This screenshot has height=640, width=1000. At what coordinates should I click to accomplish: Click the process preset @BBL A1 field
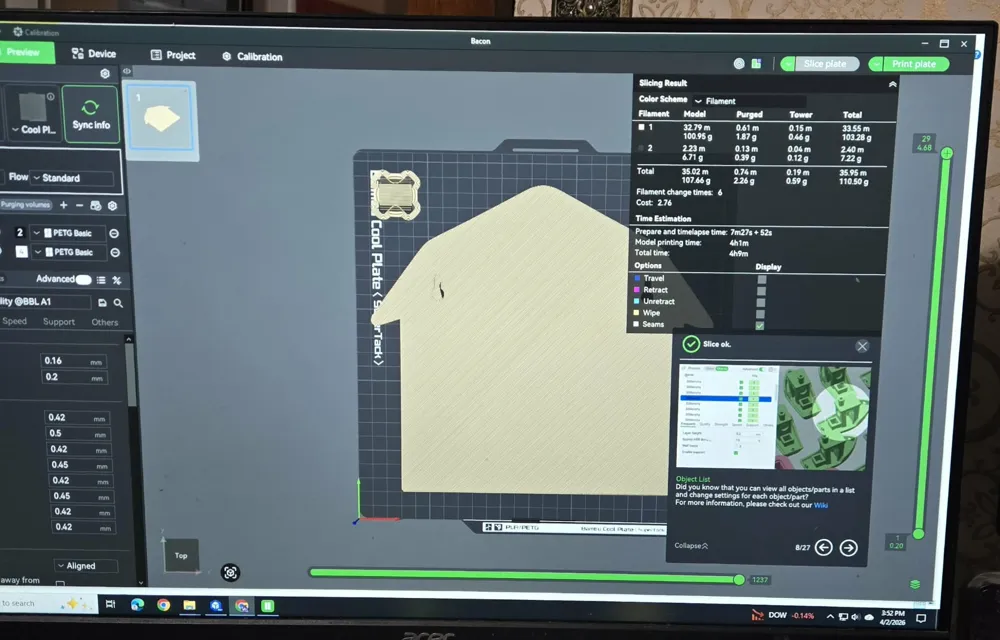[x=45, y=302]
